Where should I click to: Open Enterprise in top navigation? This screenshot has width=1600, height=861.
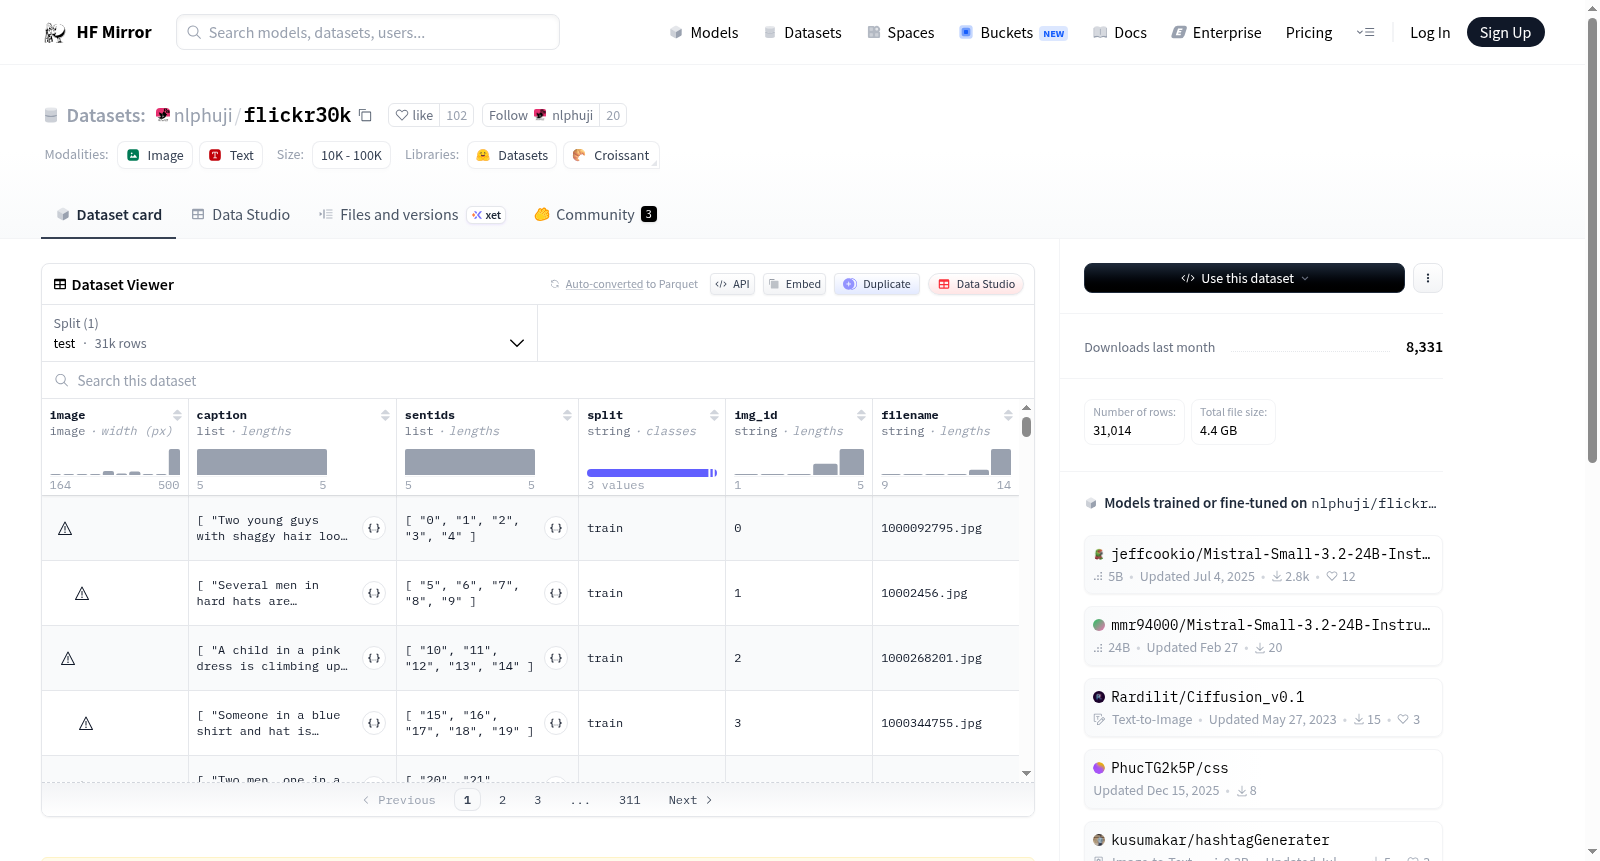coord(1217,33)
